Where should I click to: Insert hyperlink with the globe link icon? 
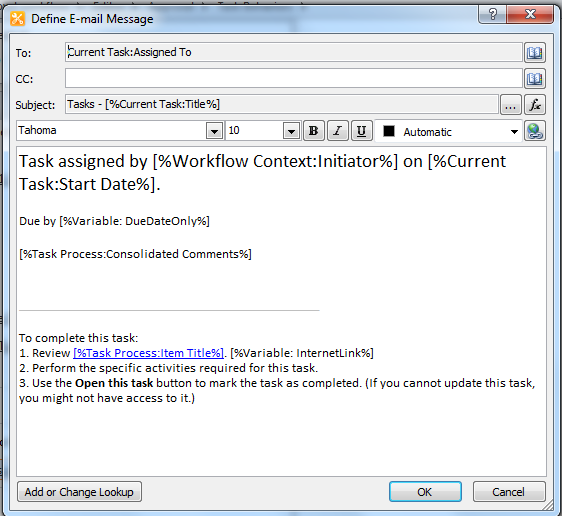(535, 131)
